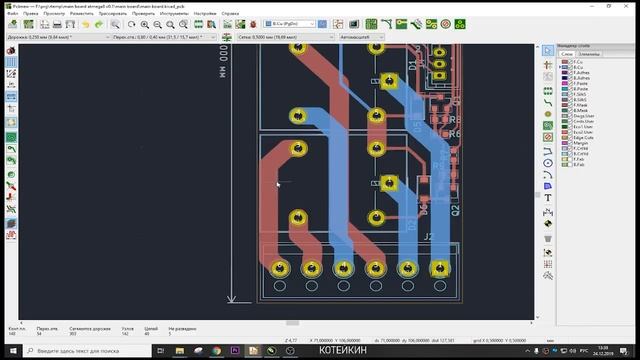Open track width dropdown
The image size is (640, 360).
point(59,37)
